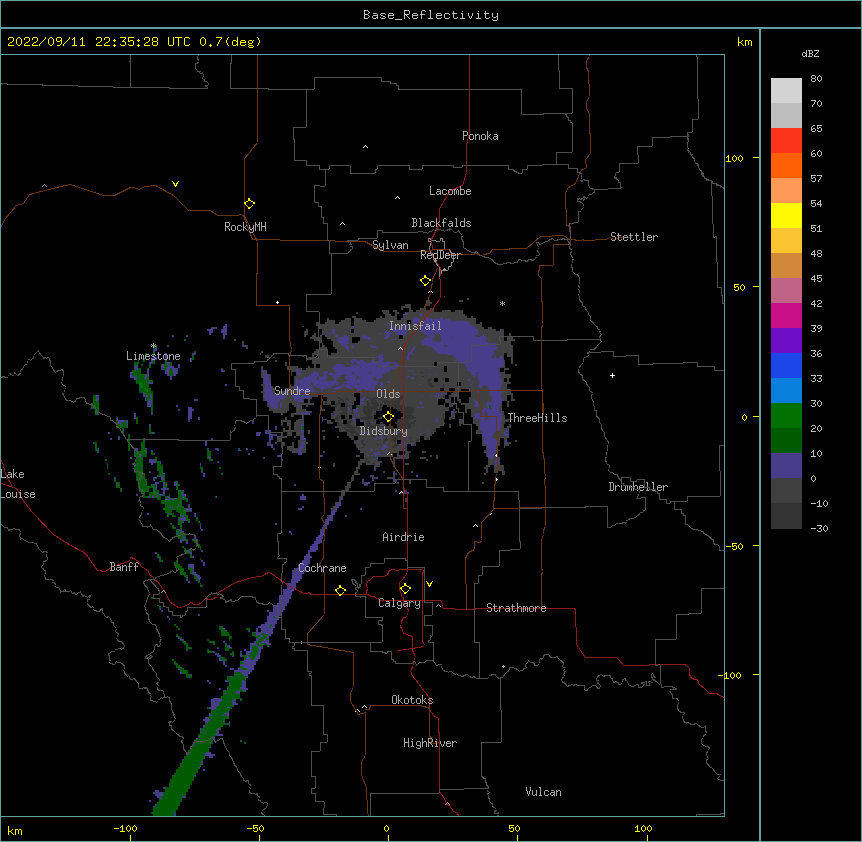Click the Limestone label
The height and width of the screenshot is (842, 862).
(x=153, y=356)
